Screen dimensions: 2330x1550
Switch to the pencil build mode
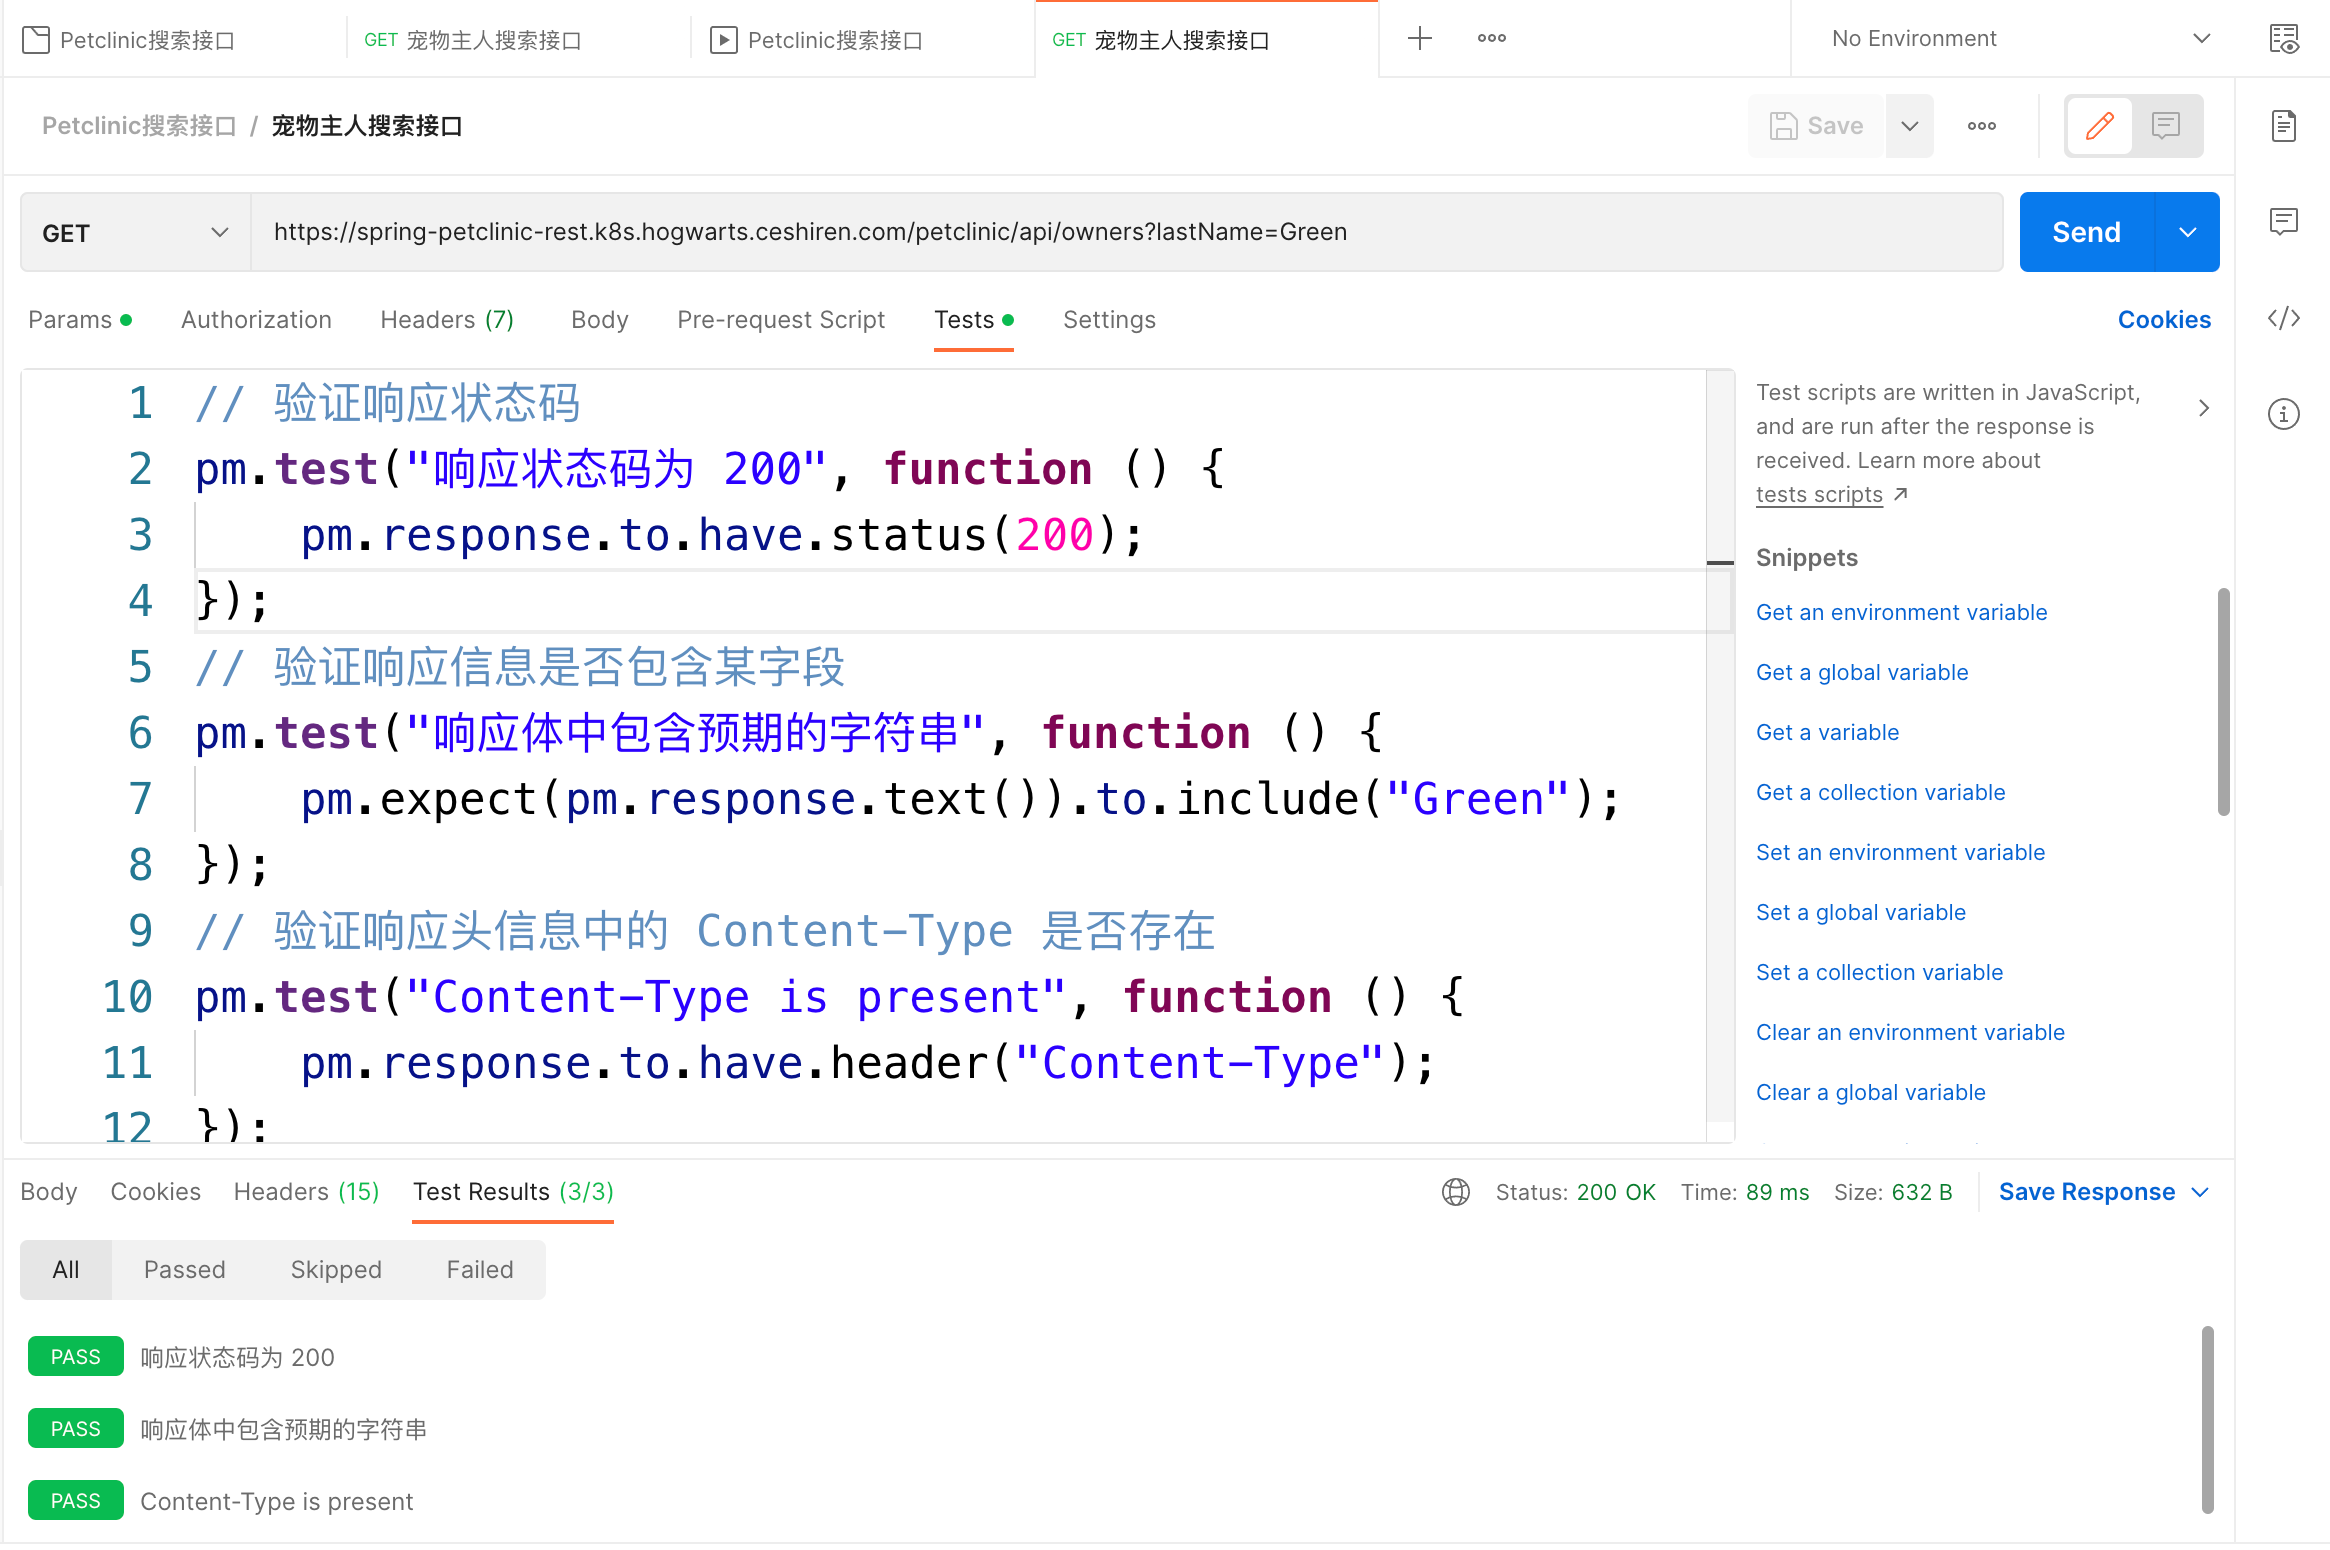[x=2099, y=126]
